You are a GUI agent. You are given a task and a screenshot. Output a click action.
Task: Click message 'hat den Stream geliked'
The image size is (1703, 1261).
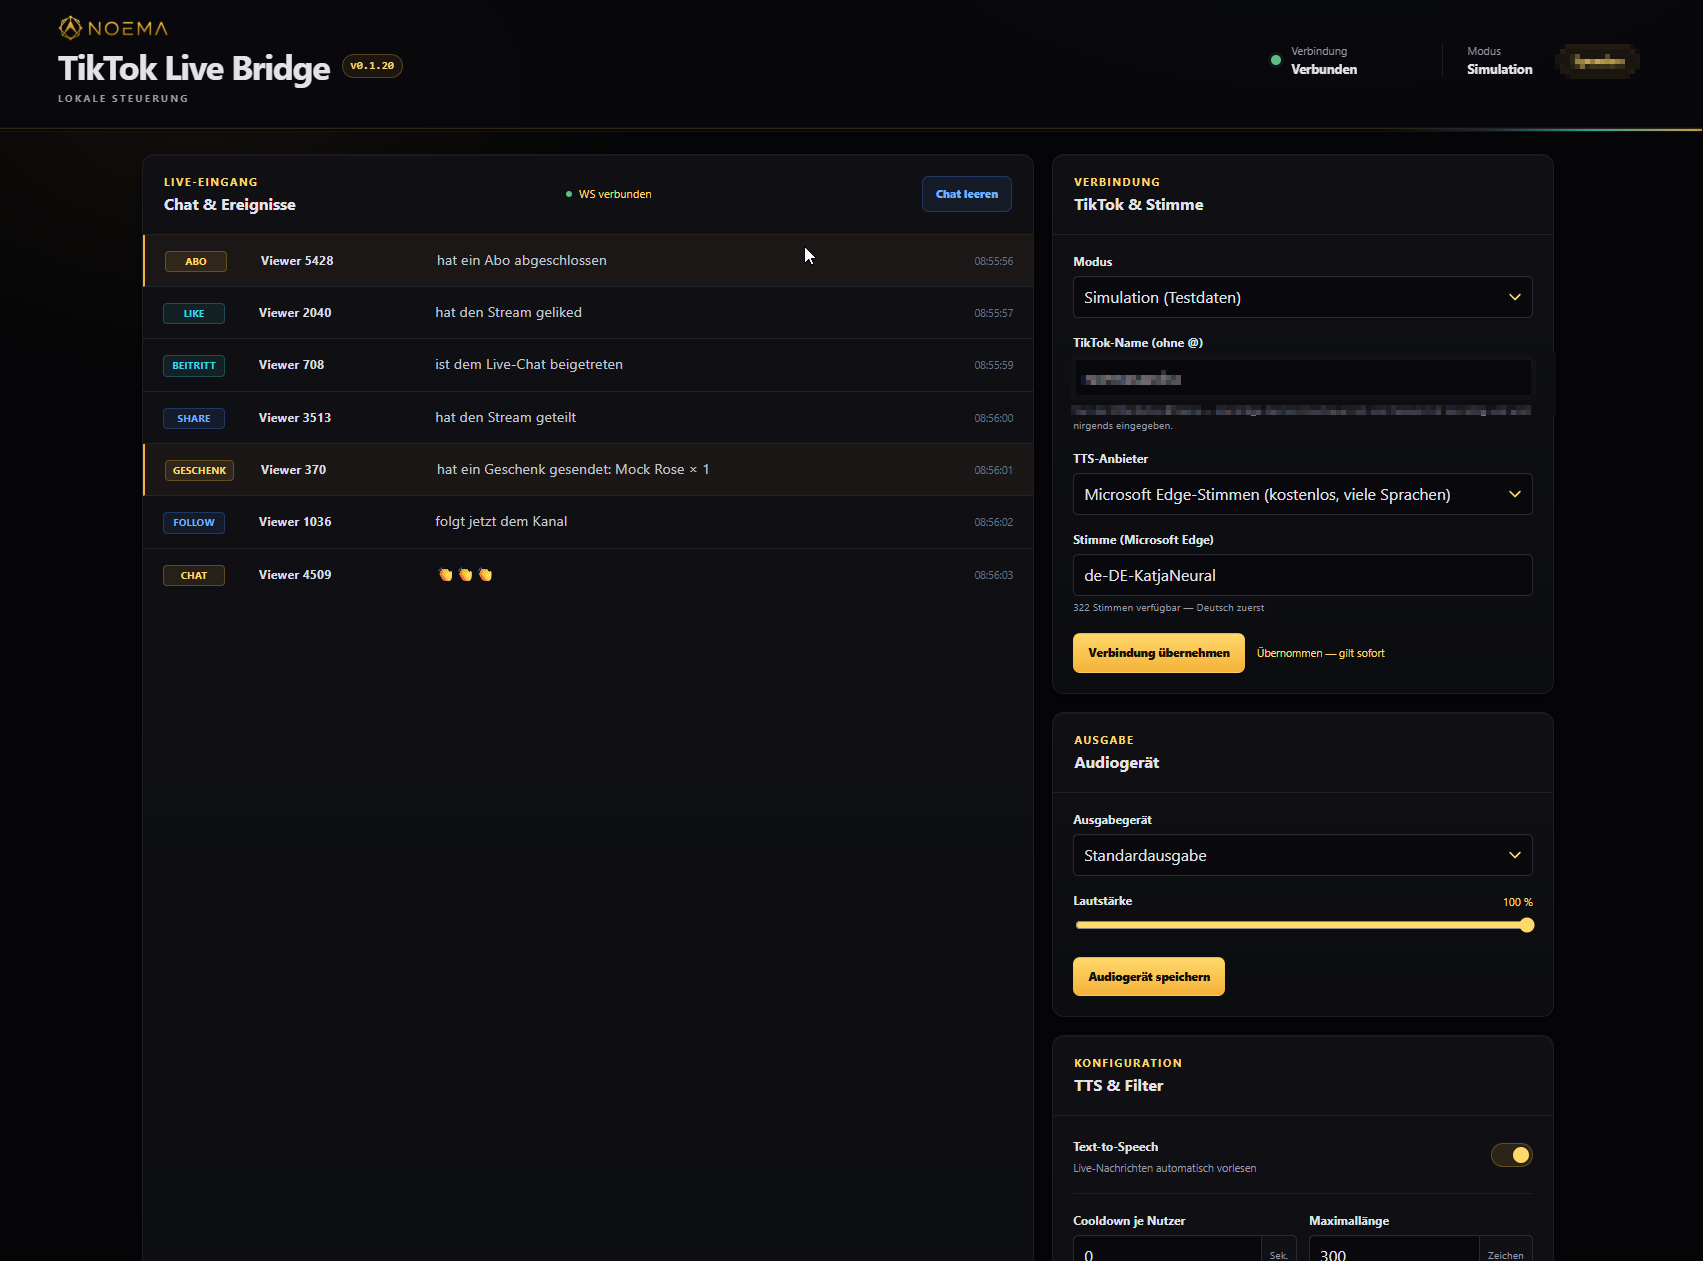tap(508, 313)
